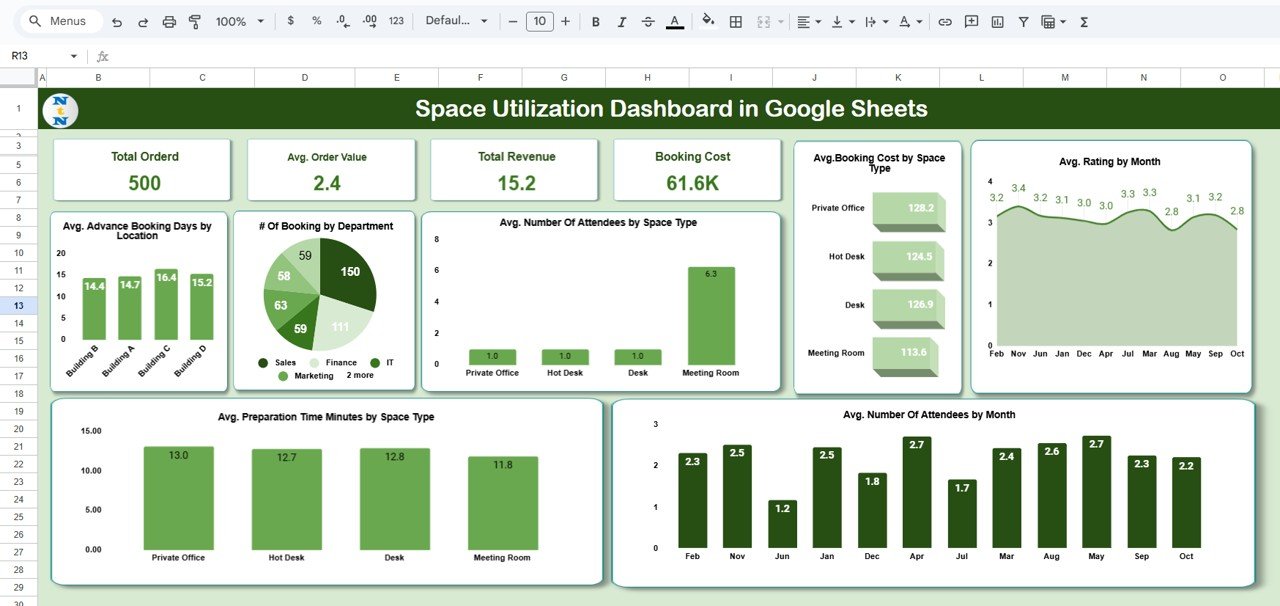Select the Paint format tool
This screenshot has width=1280, height=606.
click(x=194, y=21)
